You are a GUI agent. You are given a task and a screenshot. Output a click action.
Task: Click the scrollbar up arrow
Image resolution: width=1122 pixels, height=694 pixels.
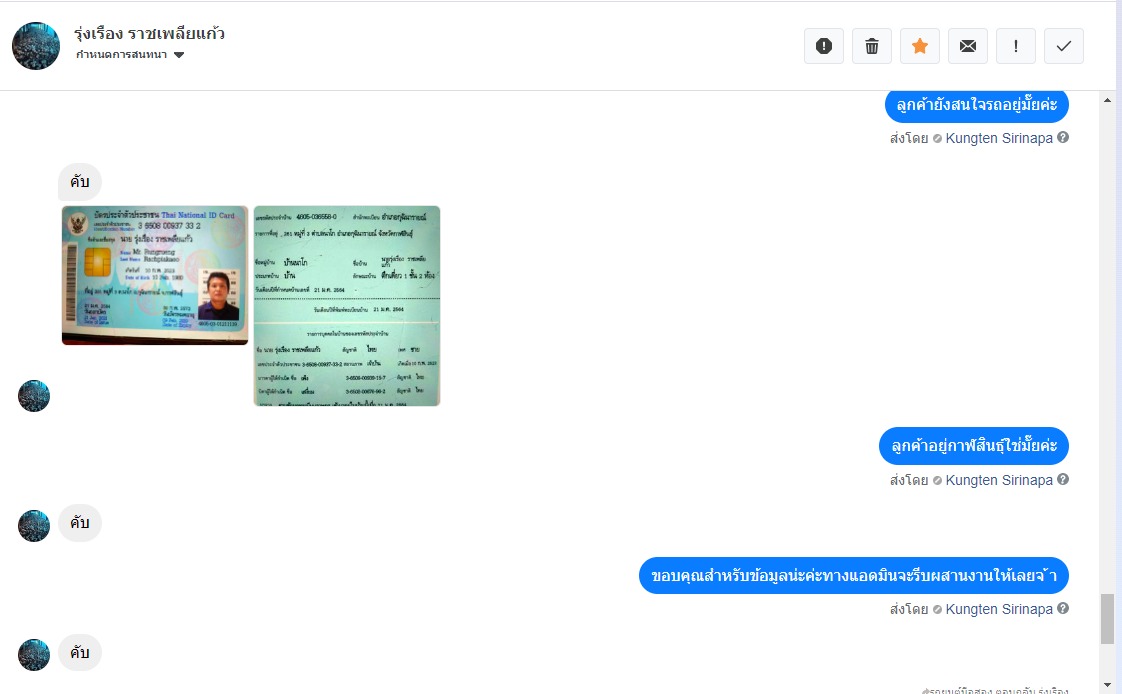coord(1107,100)
